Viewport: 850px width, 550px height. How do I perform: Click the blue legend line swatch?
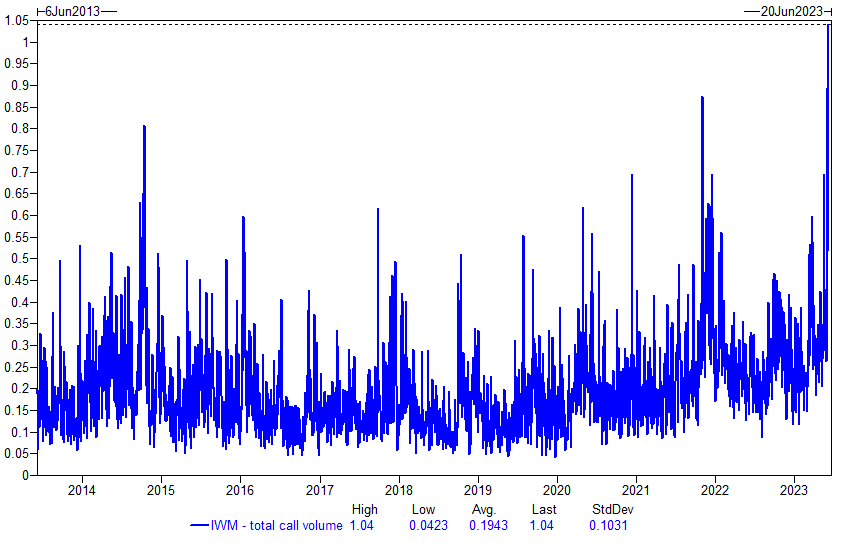pyautogui.click(x=199, y=525)
